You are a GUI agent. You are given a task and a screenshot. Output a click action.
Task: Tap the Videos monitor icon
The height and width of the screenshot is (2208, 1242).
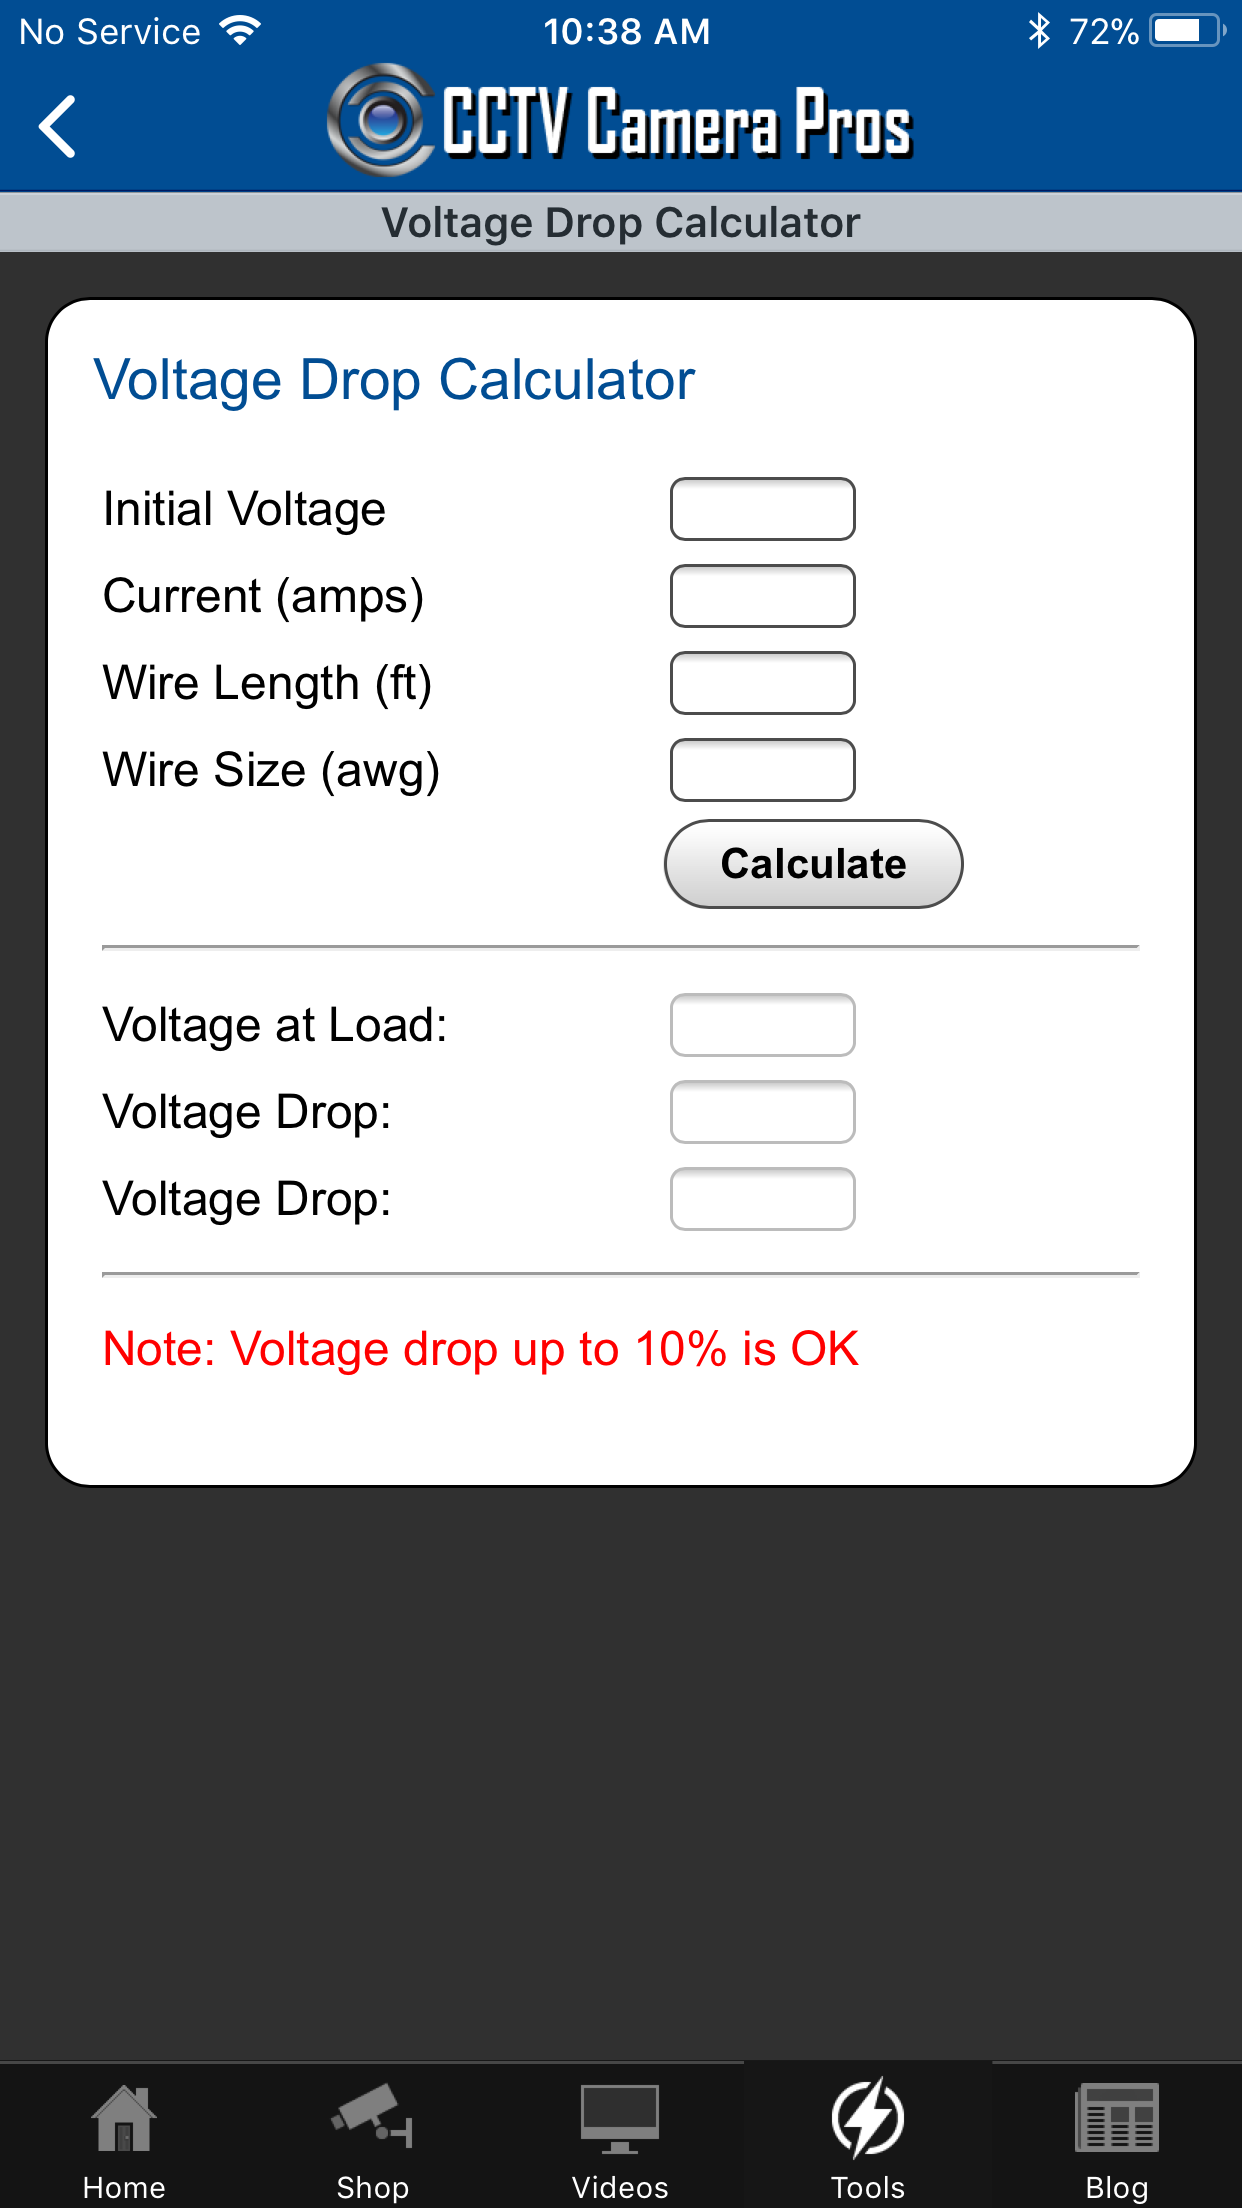point(620,2118)
